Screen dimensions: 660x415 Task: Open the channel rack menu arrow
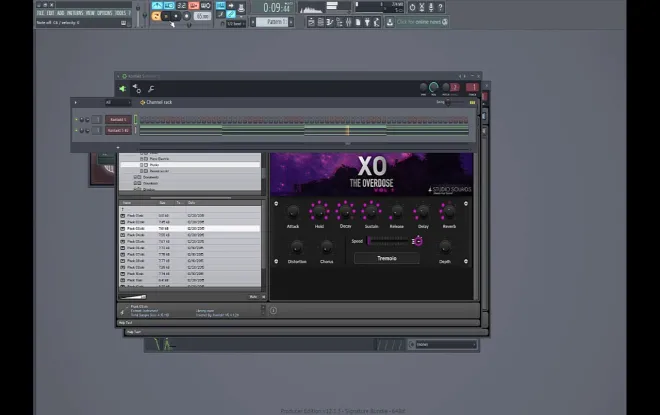point(76,102)
